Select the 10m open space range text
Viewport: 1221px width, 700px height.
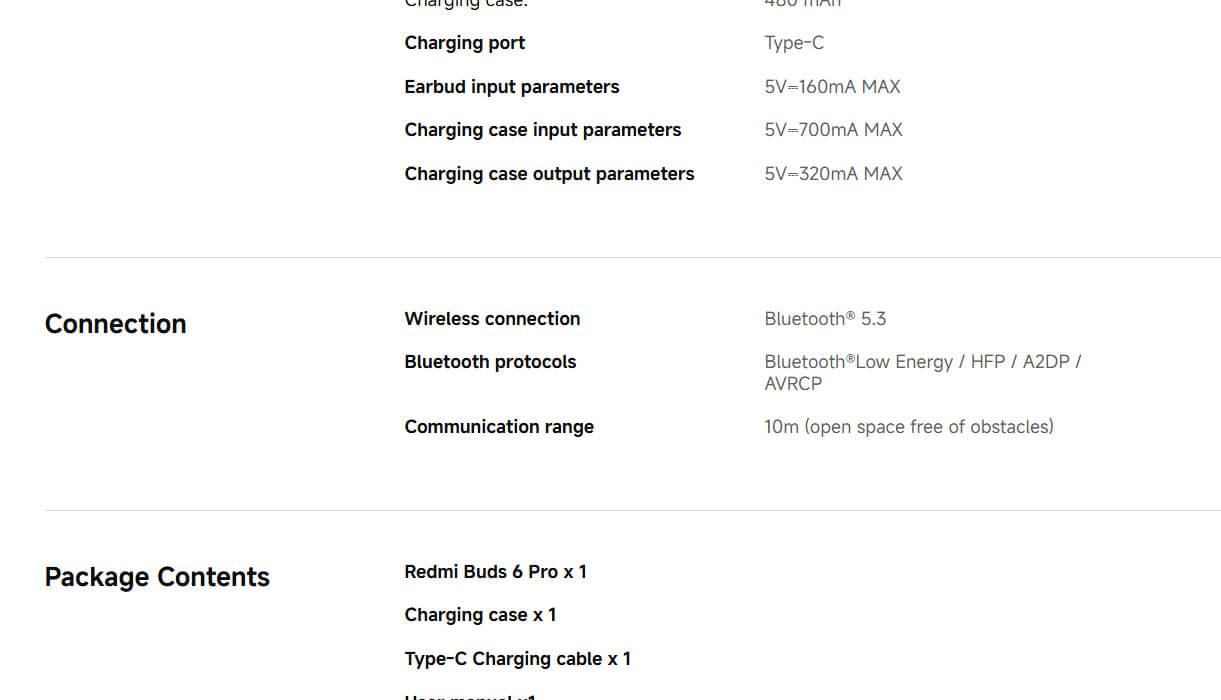pos(908,427)
